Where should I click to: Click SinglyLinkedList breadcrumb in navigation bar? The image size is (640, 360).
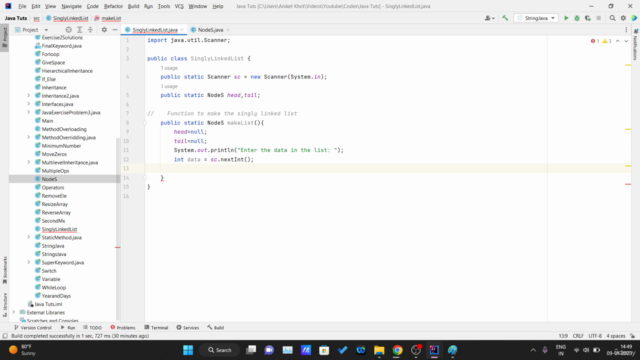[x=67, y=18]
